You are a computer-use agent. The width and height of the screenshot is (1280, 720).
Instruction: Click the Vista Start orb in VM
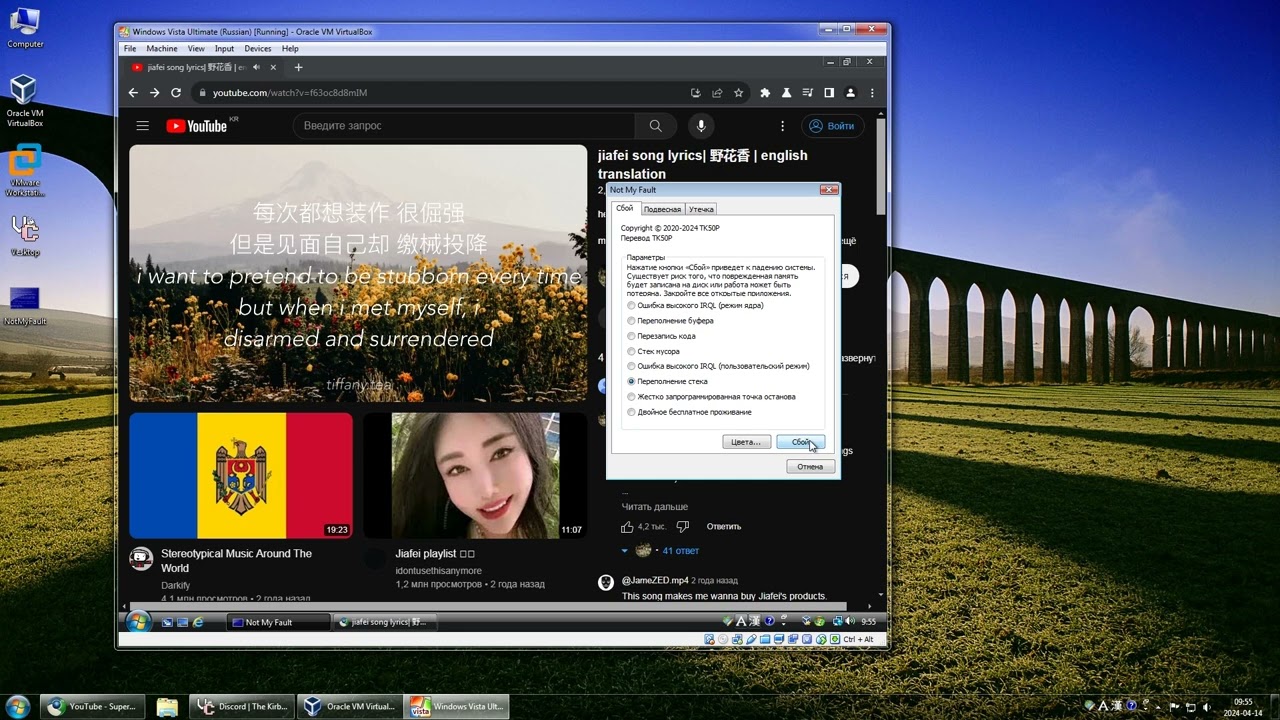pyautogui.click(x=138, y=621)
